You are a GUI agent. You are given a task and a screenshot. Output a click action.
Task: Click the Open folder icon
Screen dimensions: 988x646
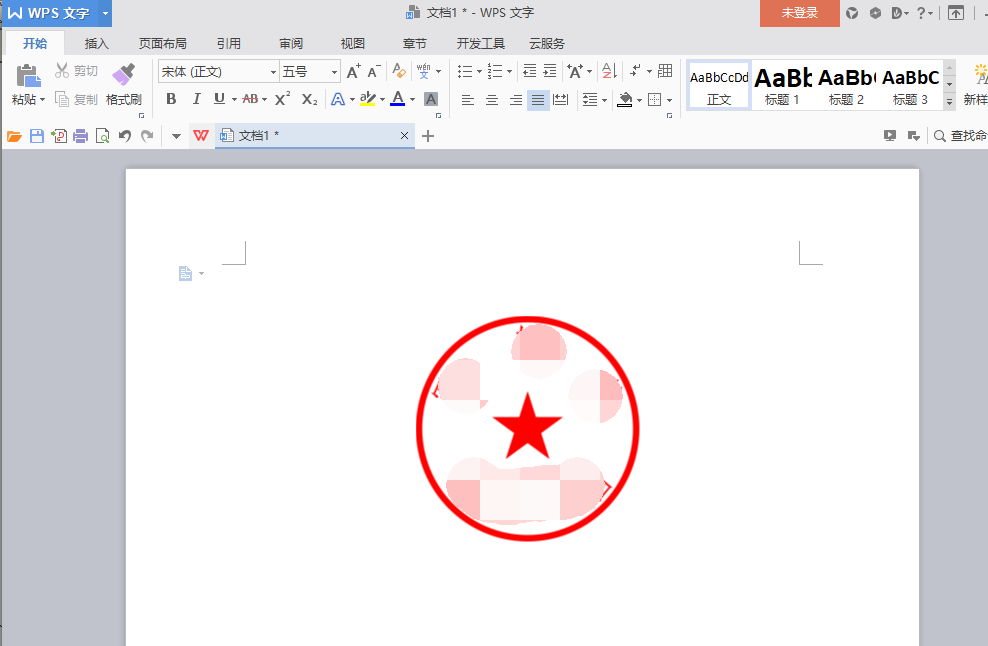click(x=14, y=136)
